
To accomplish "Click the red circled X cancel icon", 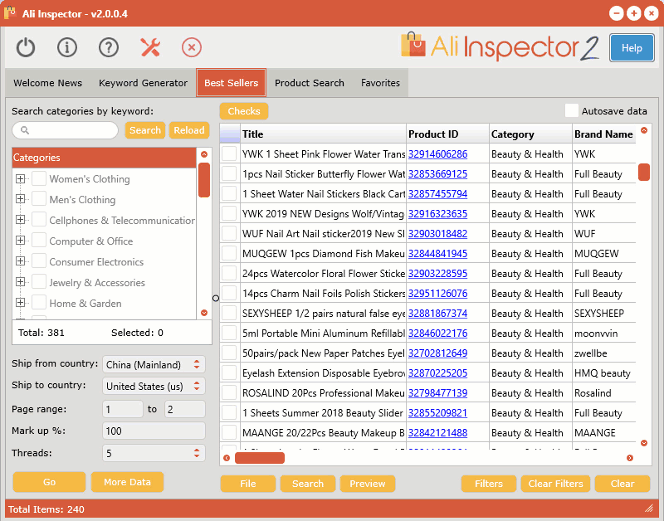I will 191,47.
